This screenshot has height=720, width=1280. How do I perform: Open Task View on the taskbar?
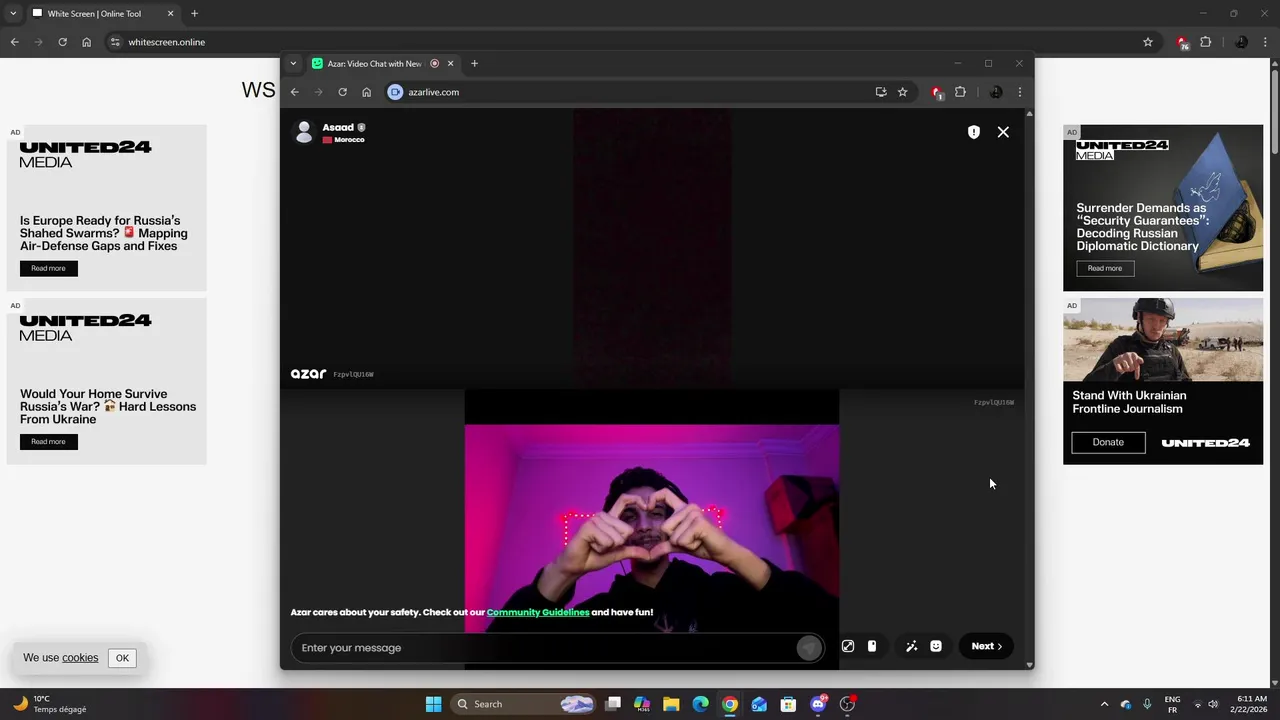pos(613,704)
